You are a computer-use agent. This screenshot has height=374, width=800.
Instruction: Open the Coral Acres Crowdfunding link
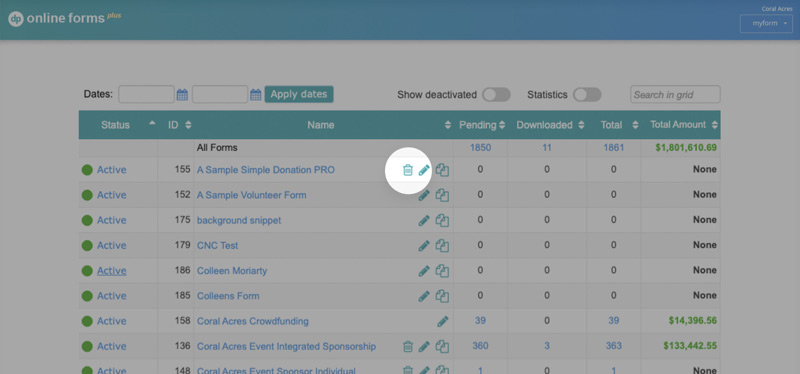tap(253, 321)
